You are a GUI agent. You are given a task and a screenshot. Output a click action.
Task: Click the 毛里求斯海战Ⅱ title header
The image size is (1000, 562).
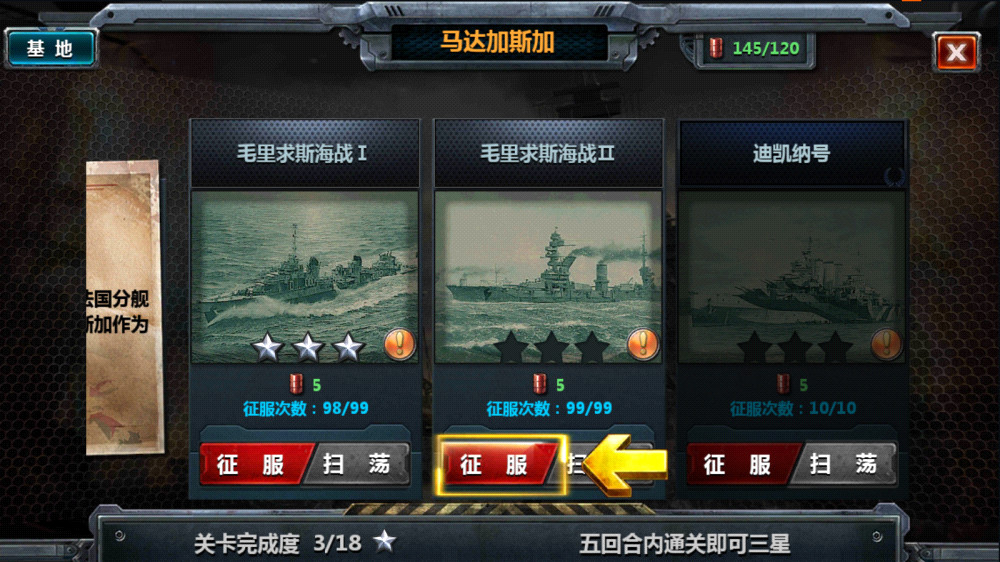548,153
